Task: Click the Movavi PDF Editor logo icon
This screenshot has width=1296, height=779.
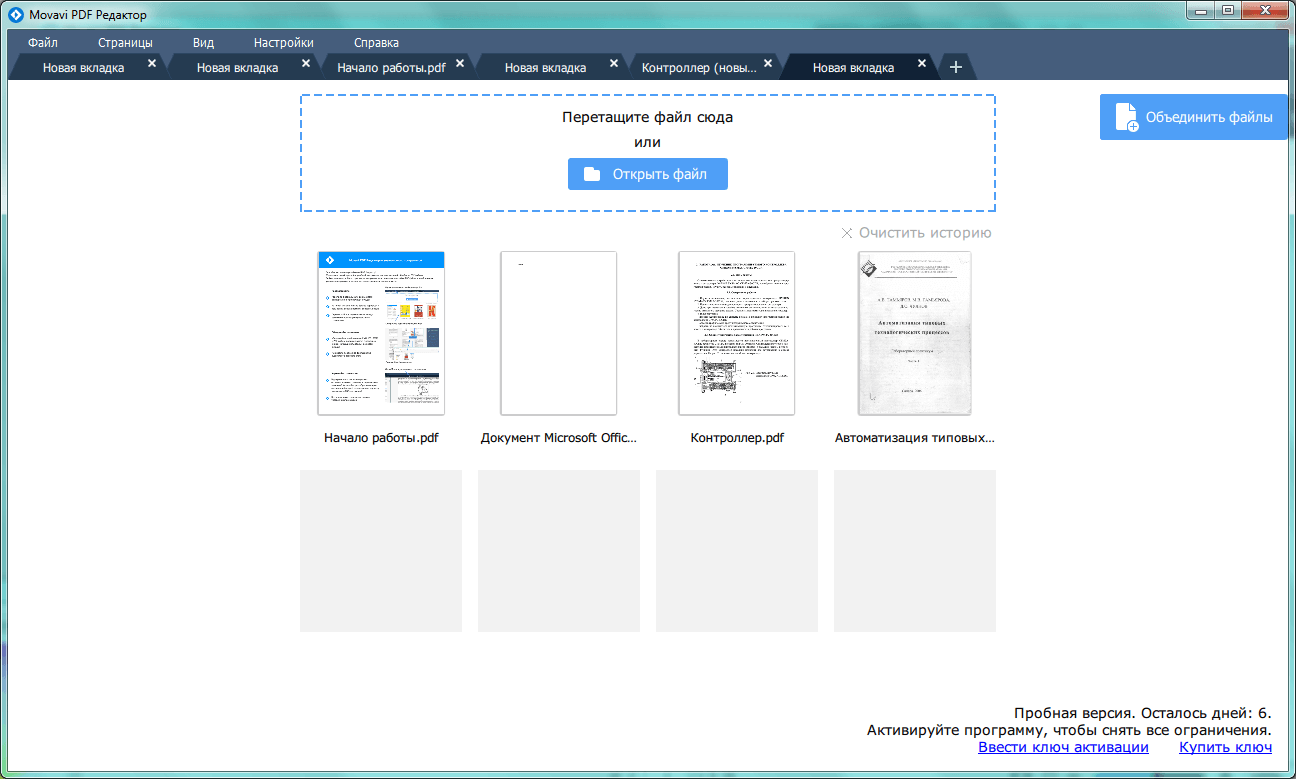Action: coord(15,14)
